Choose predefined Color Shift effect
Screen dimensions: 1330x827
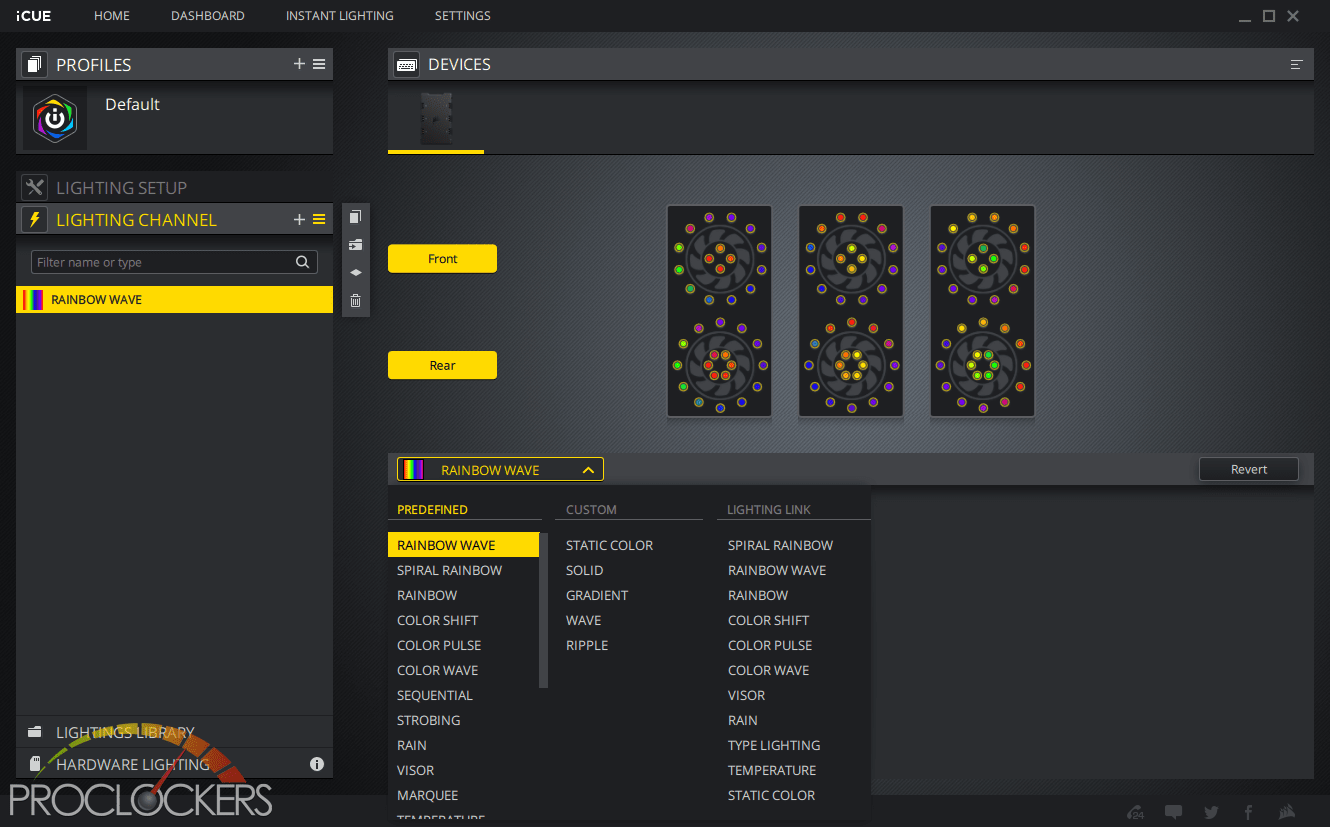pyautogui.click(x=437, y=620)
